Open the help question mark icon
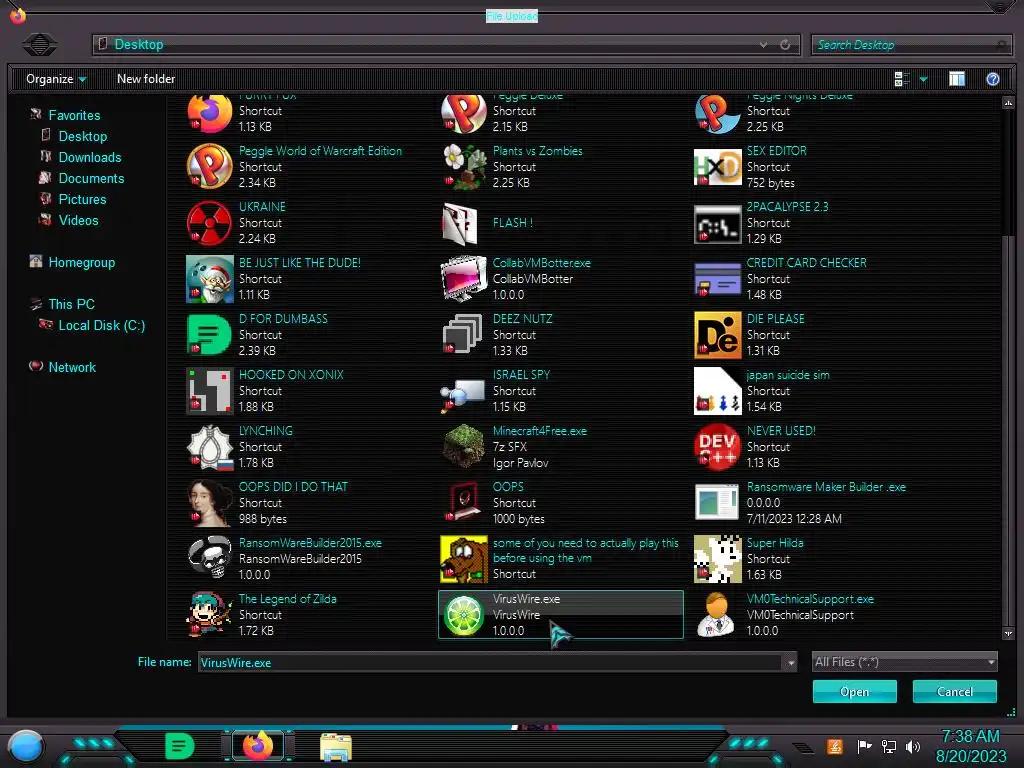The width and height of the screenshot is (1024, 768). click(993, 79)
